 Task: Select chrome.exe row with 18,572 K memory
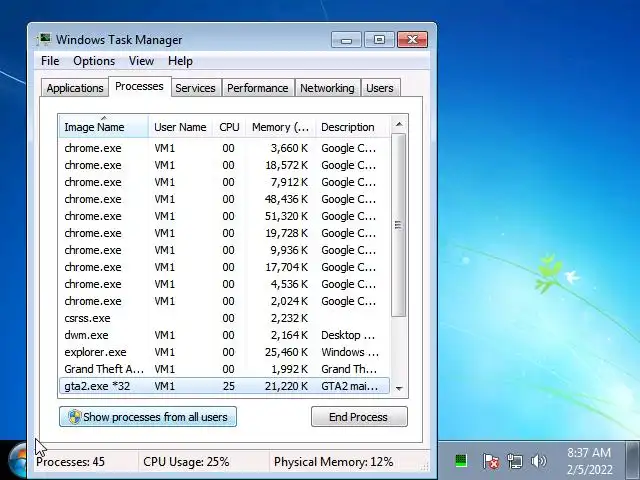[x=224, y=165]
